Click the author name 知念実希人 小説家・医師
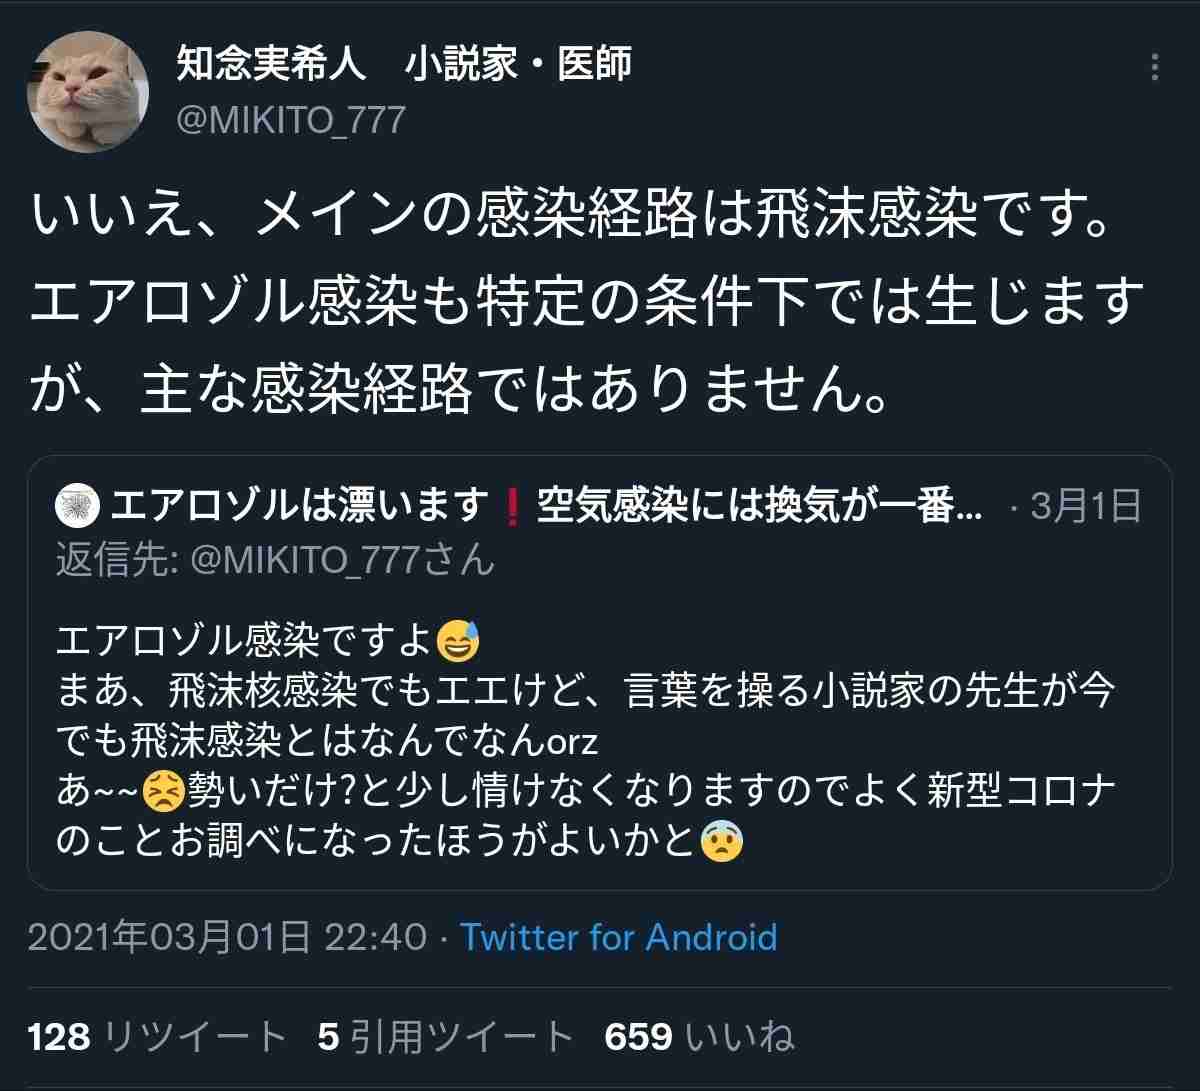1200x1091 pixels. pos(404,64)
